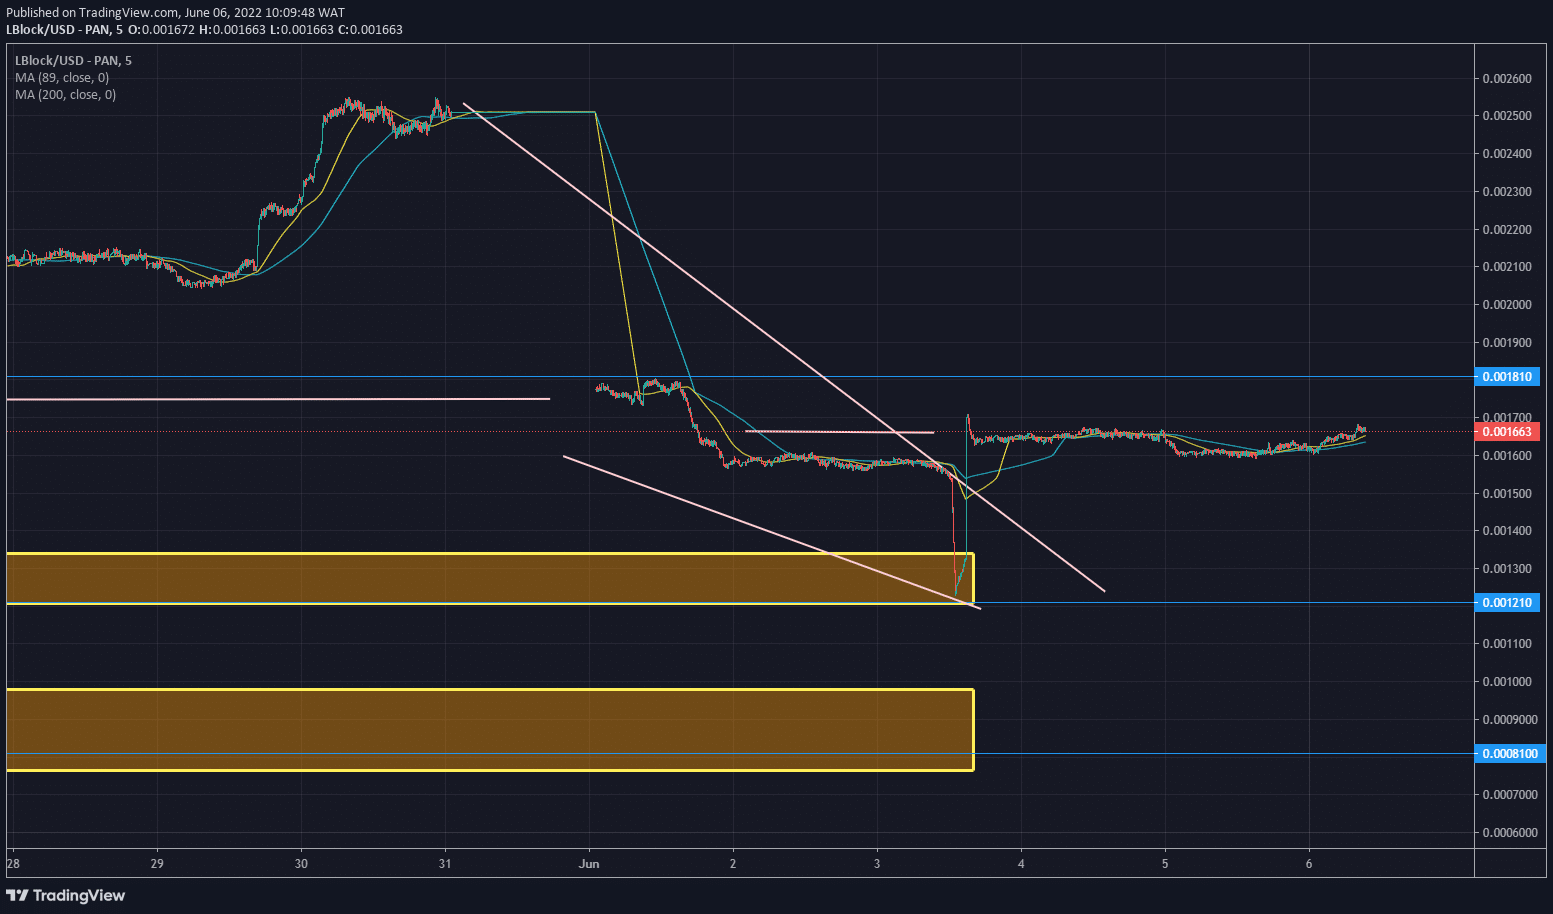Click the 0.0009000 price axis label
Screen dimensions: 1553x914
pos(1510,720)
